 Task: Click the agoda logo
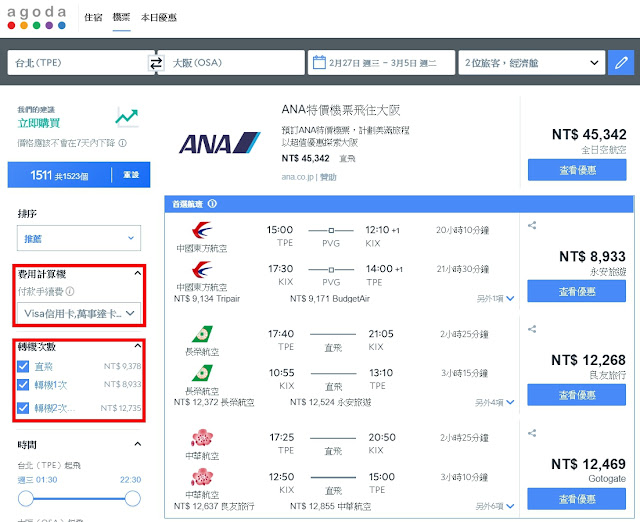click(x=37, y=18)
